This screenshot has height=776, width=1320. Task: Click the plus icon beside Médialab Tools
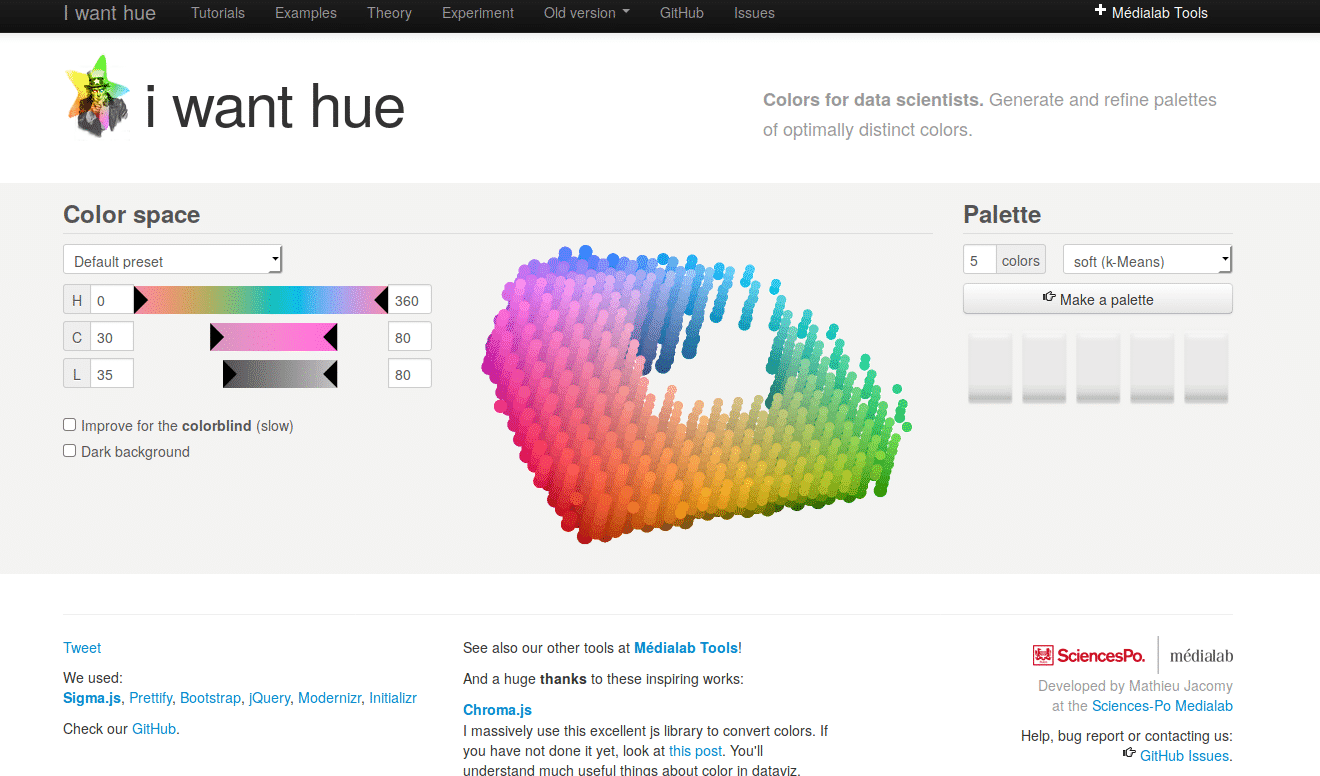(1101, 12)
